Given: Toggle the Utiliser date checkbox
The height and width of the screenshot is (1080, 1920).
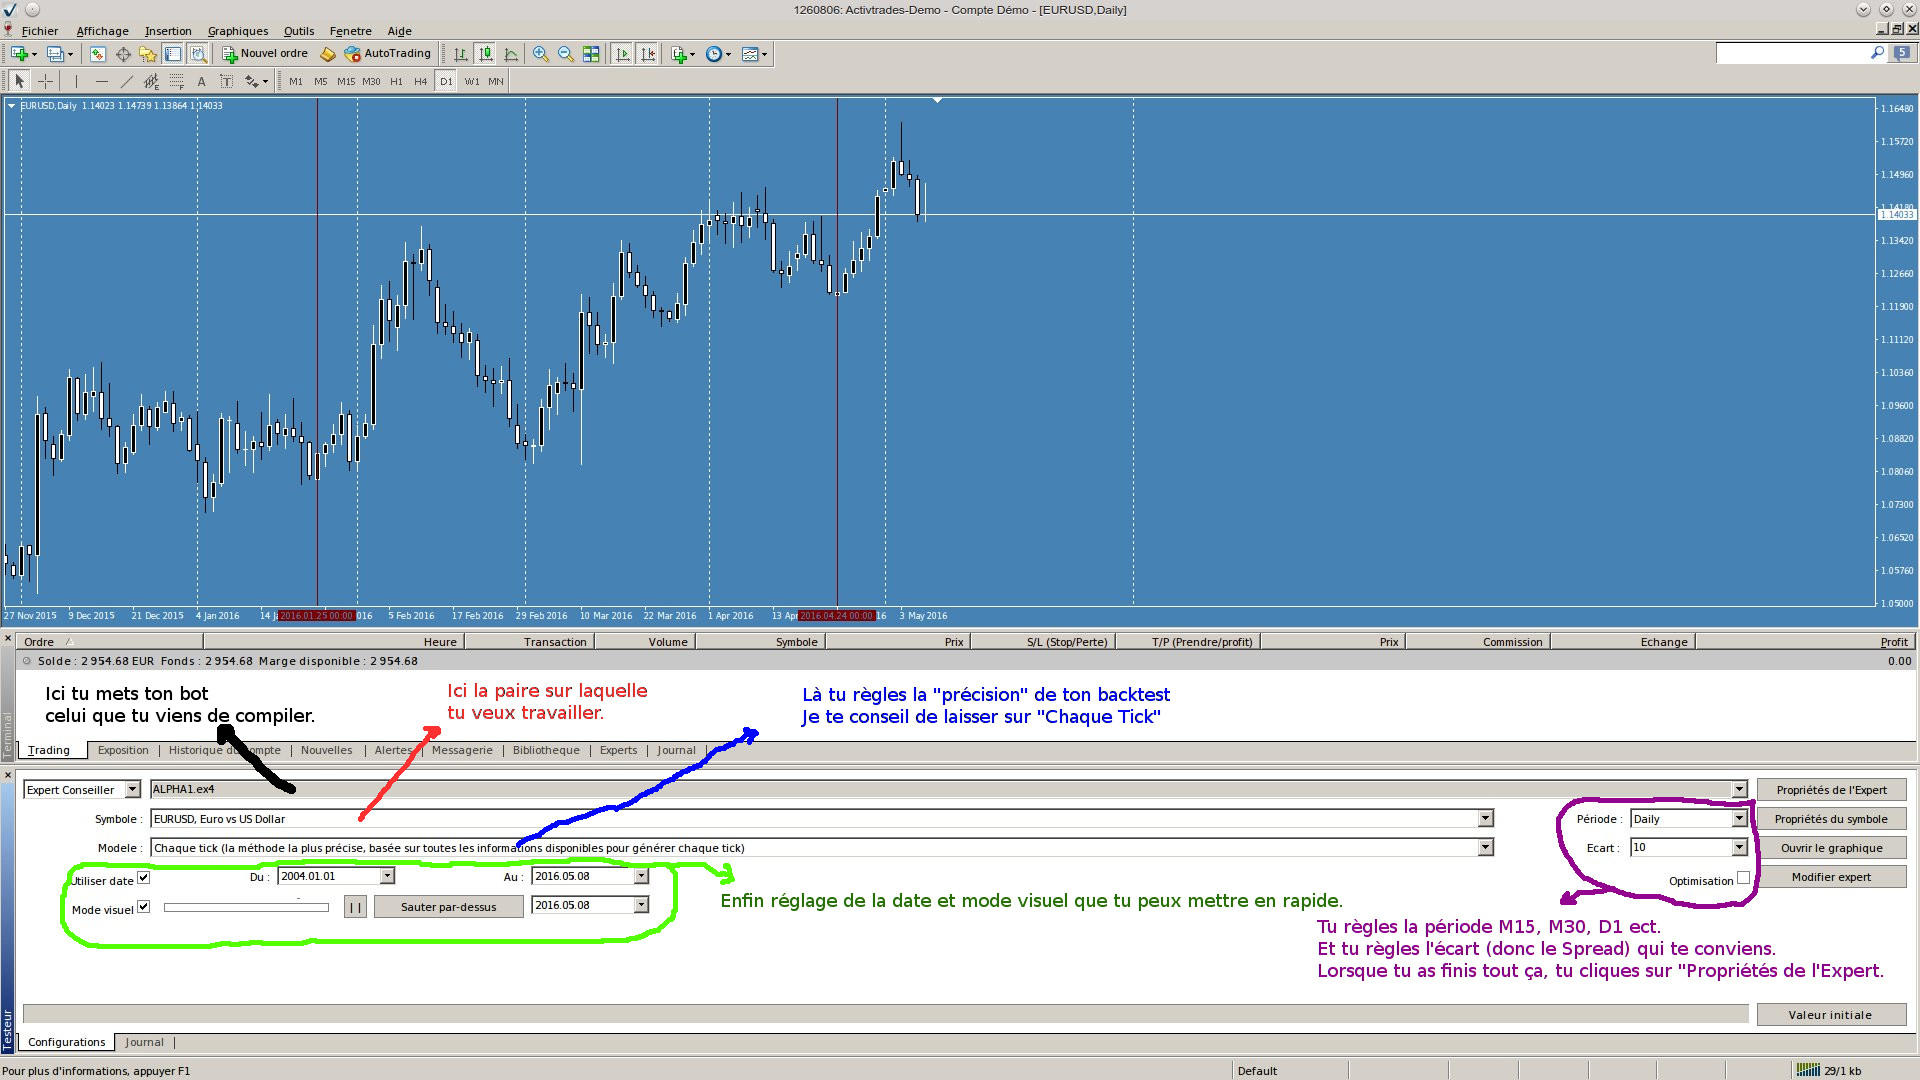Looking at the screenshot, I should tap(144, 878).
